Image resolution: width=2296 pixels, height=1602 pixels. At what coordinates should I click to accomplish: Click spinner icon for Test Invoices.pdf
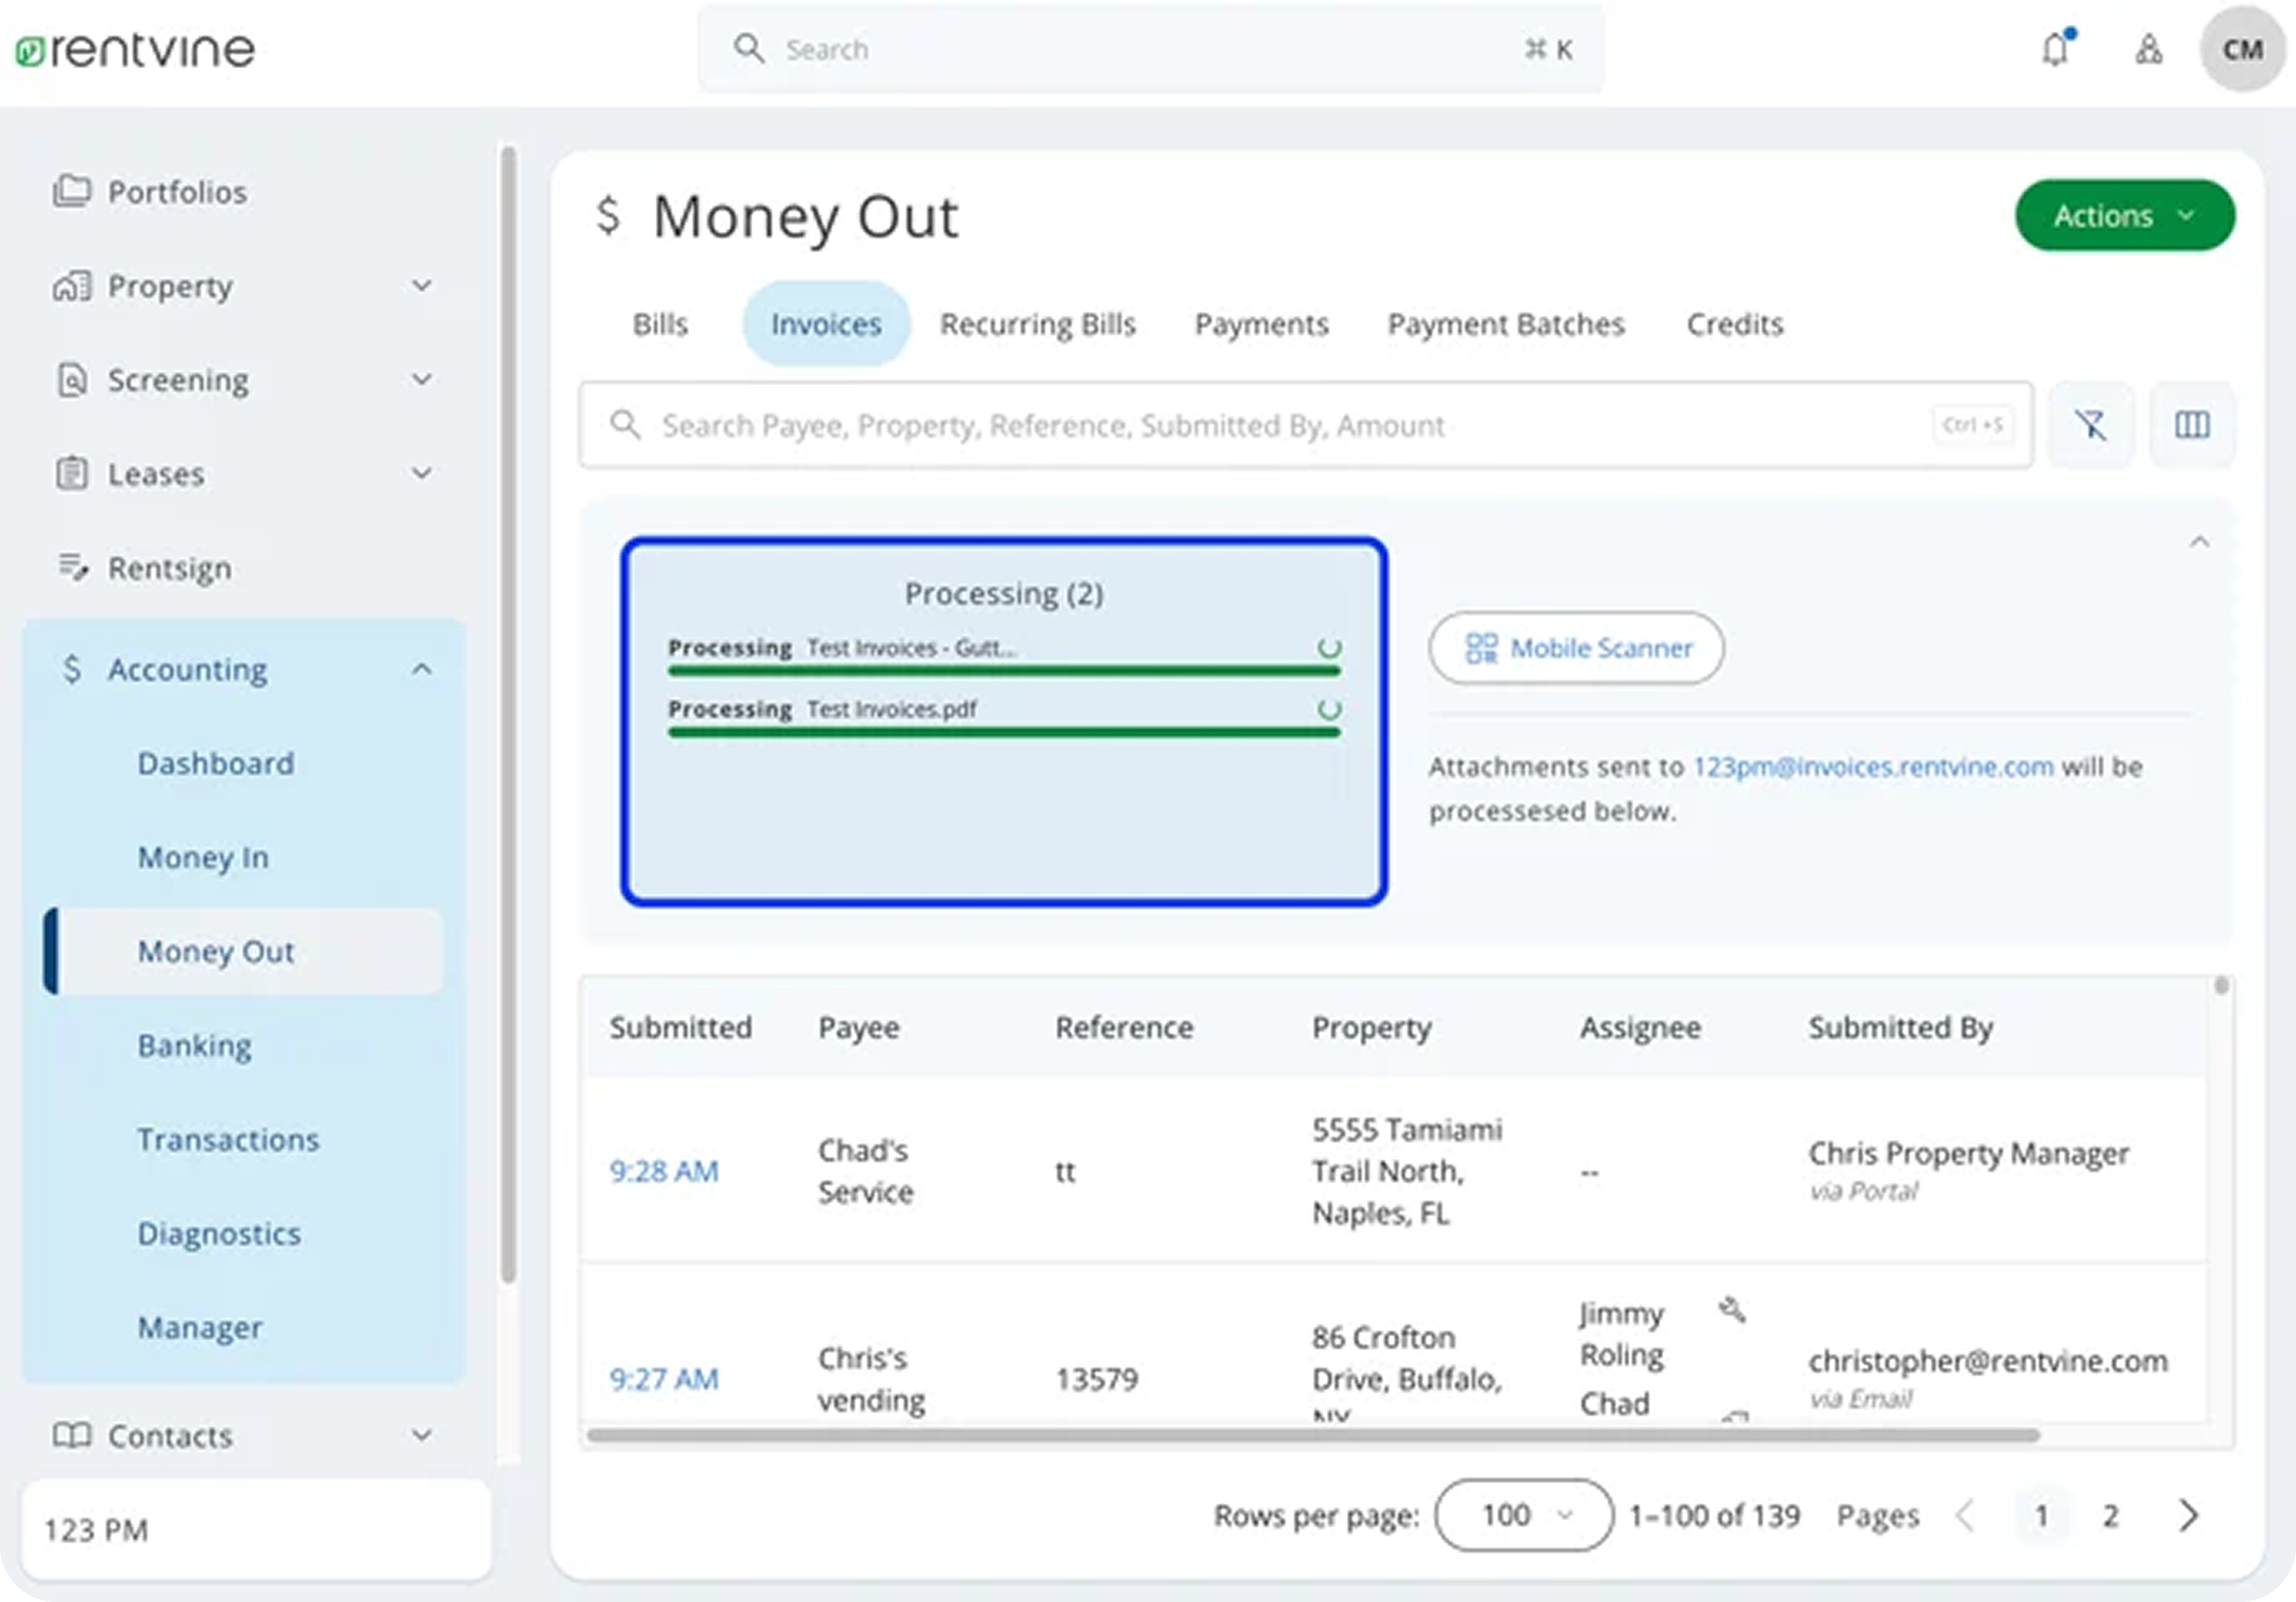1329,709
